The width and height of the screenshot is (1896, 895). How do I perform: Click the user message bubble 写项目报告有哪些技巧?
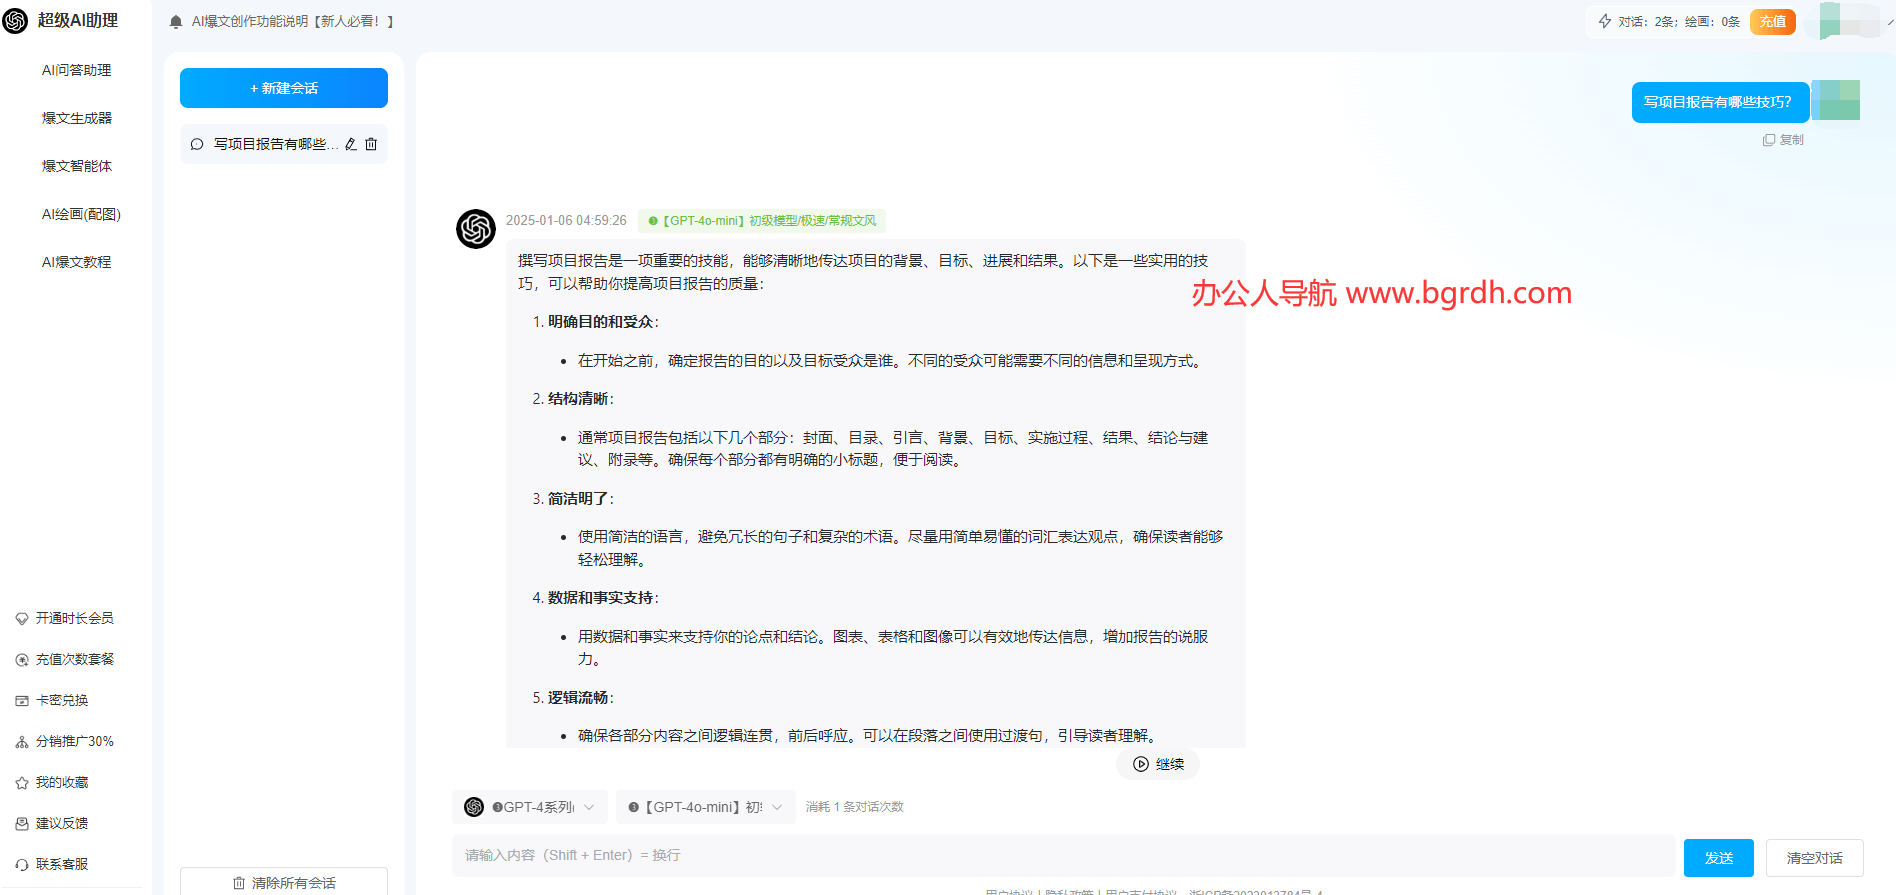point(1720,102)
